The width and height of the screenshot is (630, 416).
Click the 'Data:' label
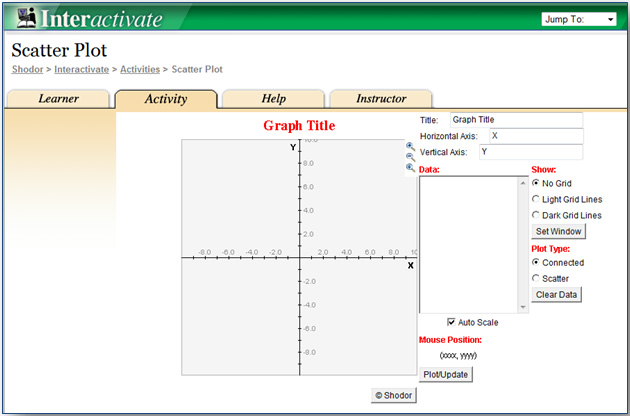click(429, 170)
